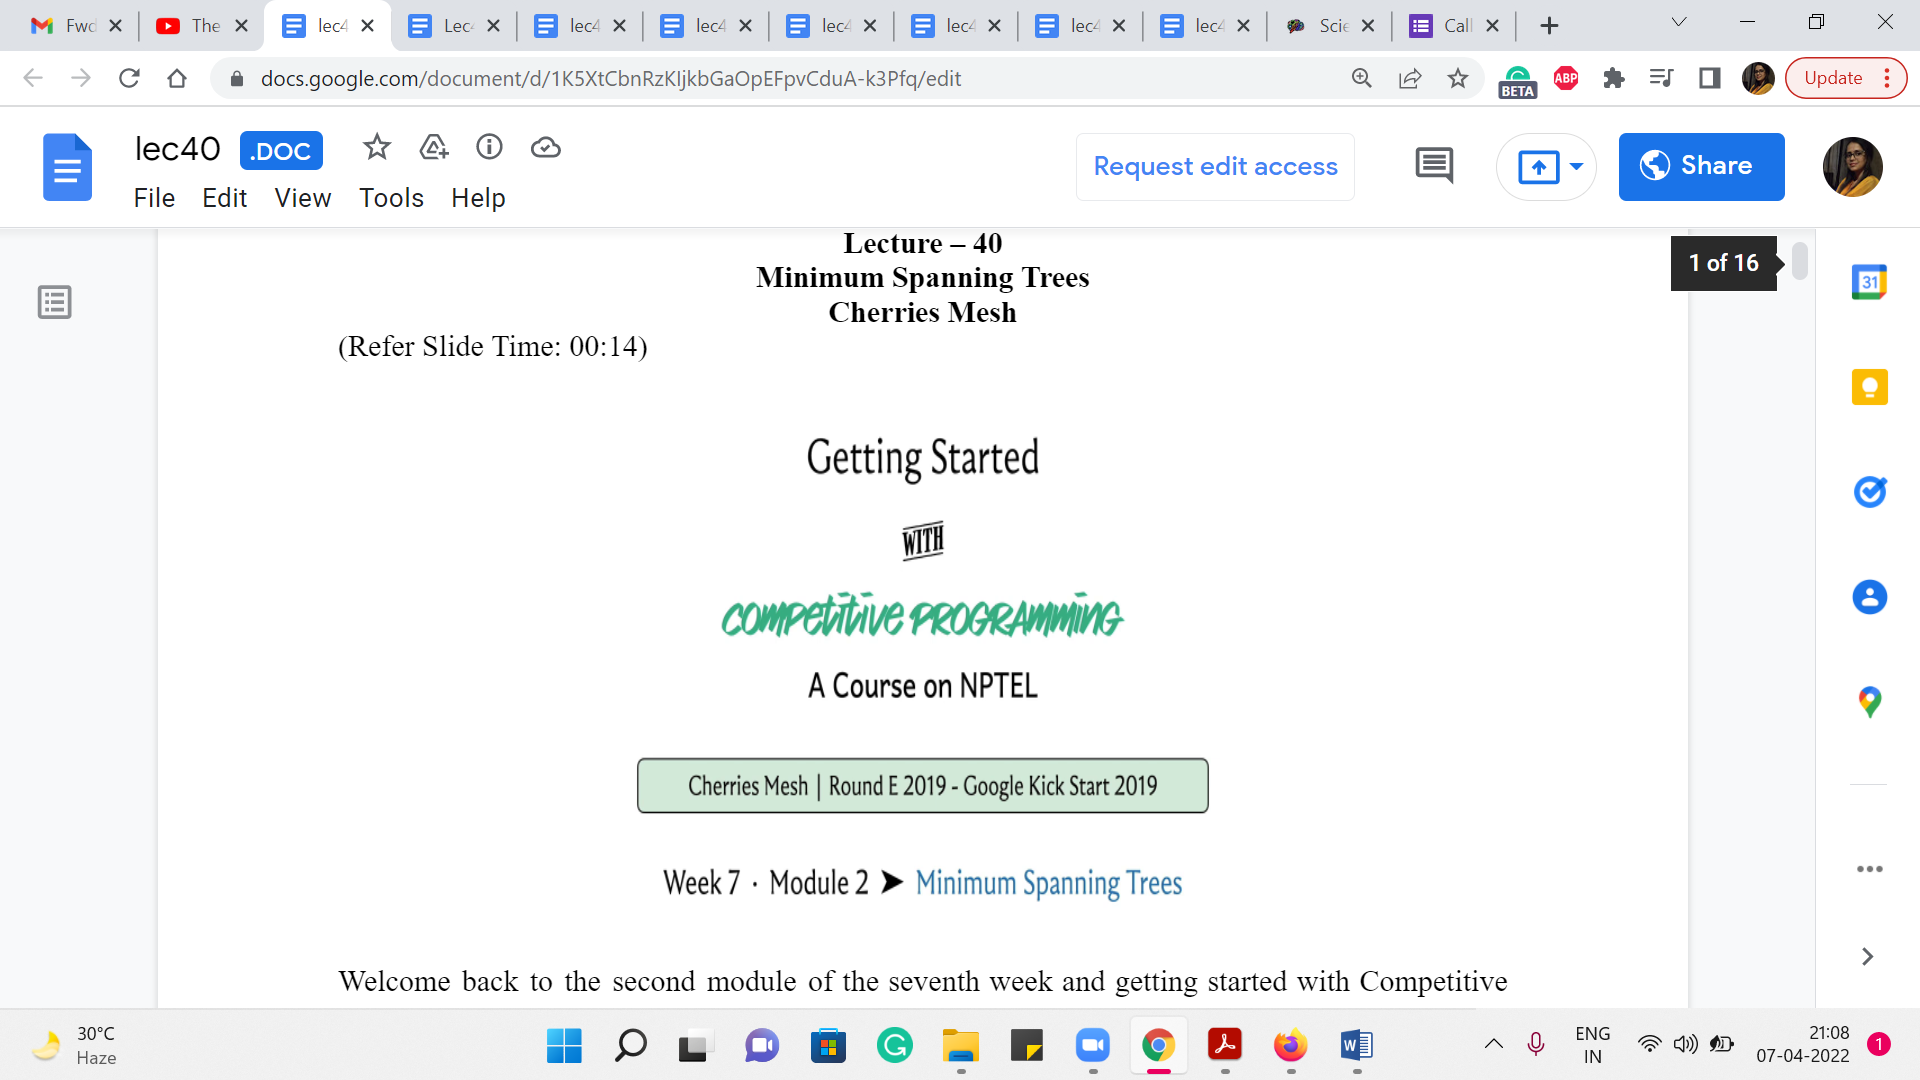The width and height of the screenshot is (1920, 1080).
Task: Expand the Present to meeting dropdown arrow
Action: tap(1576, 167)
